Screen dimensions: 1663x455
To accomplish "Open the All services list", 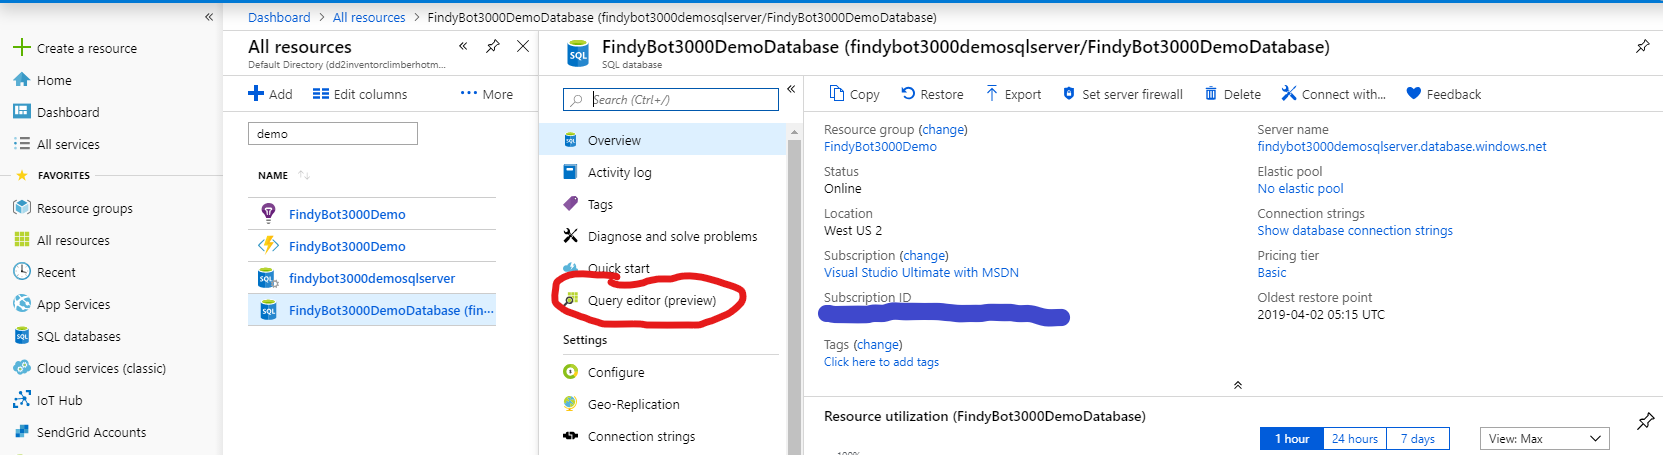I will point(68,144).
